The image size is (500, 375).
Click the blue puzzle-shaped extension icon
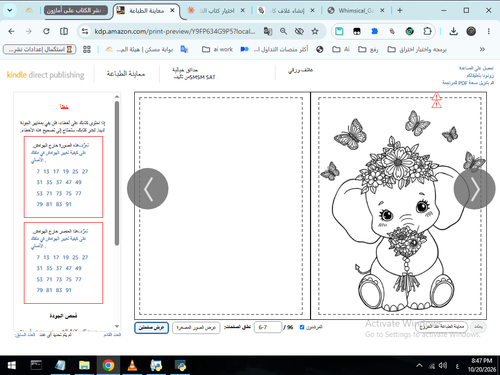[375, 31]
